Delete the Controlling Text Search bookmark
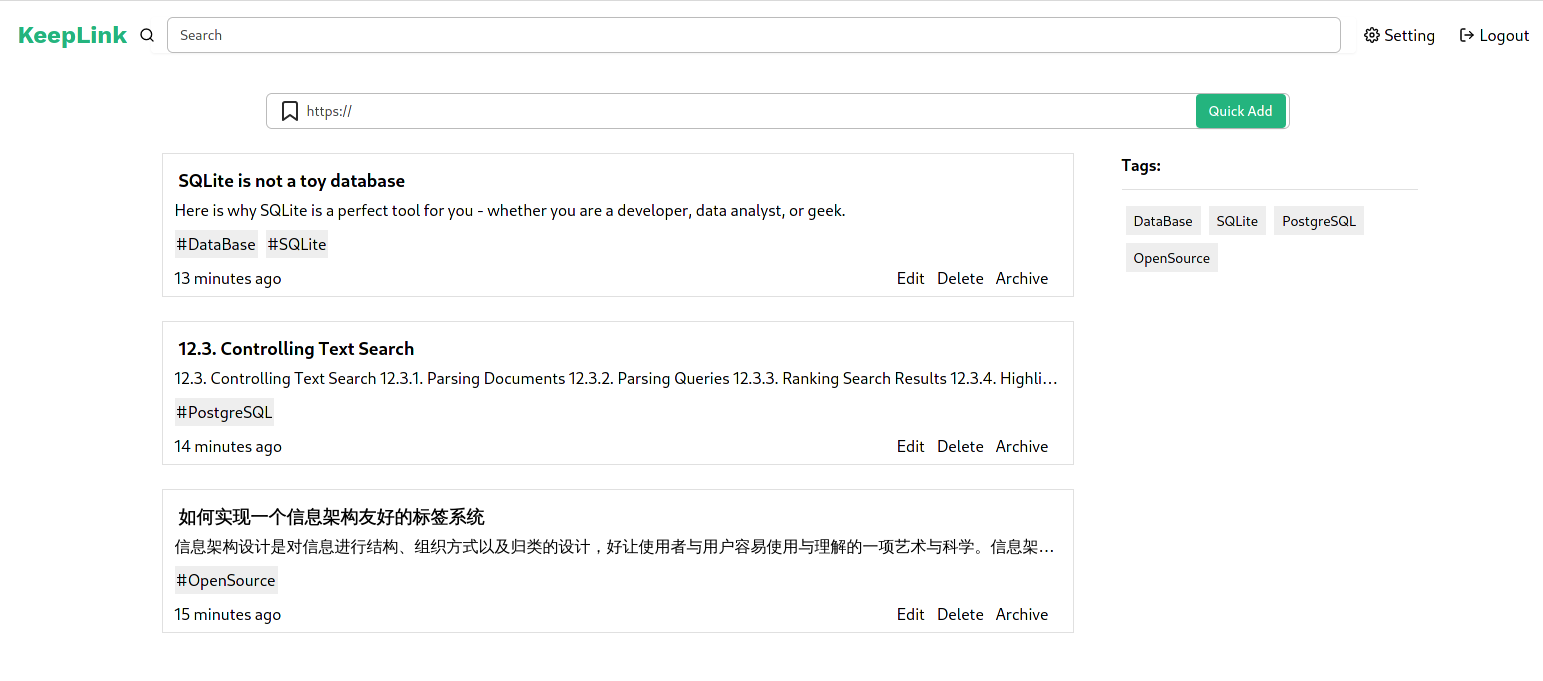This screenshot has width=1543, height=681. [960, 446]
